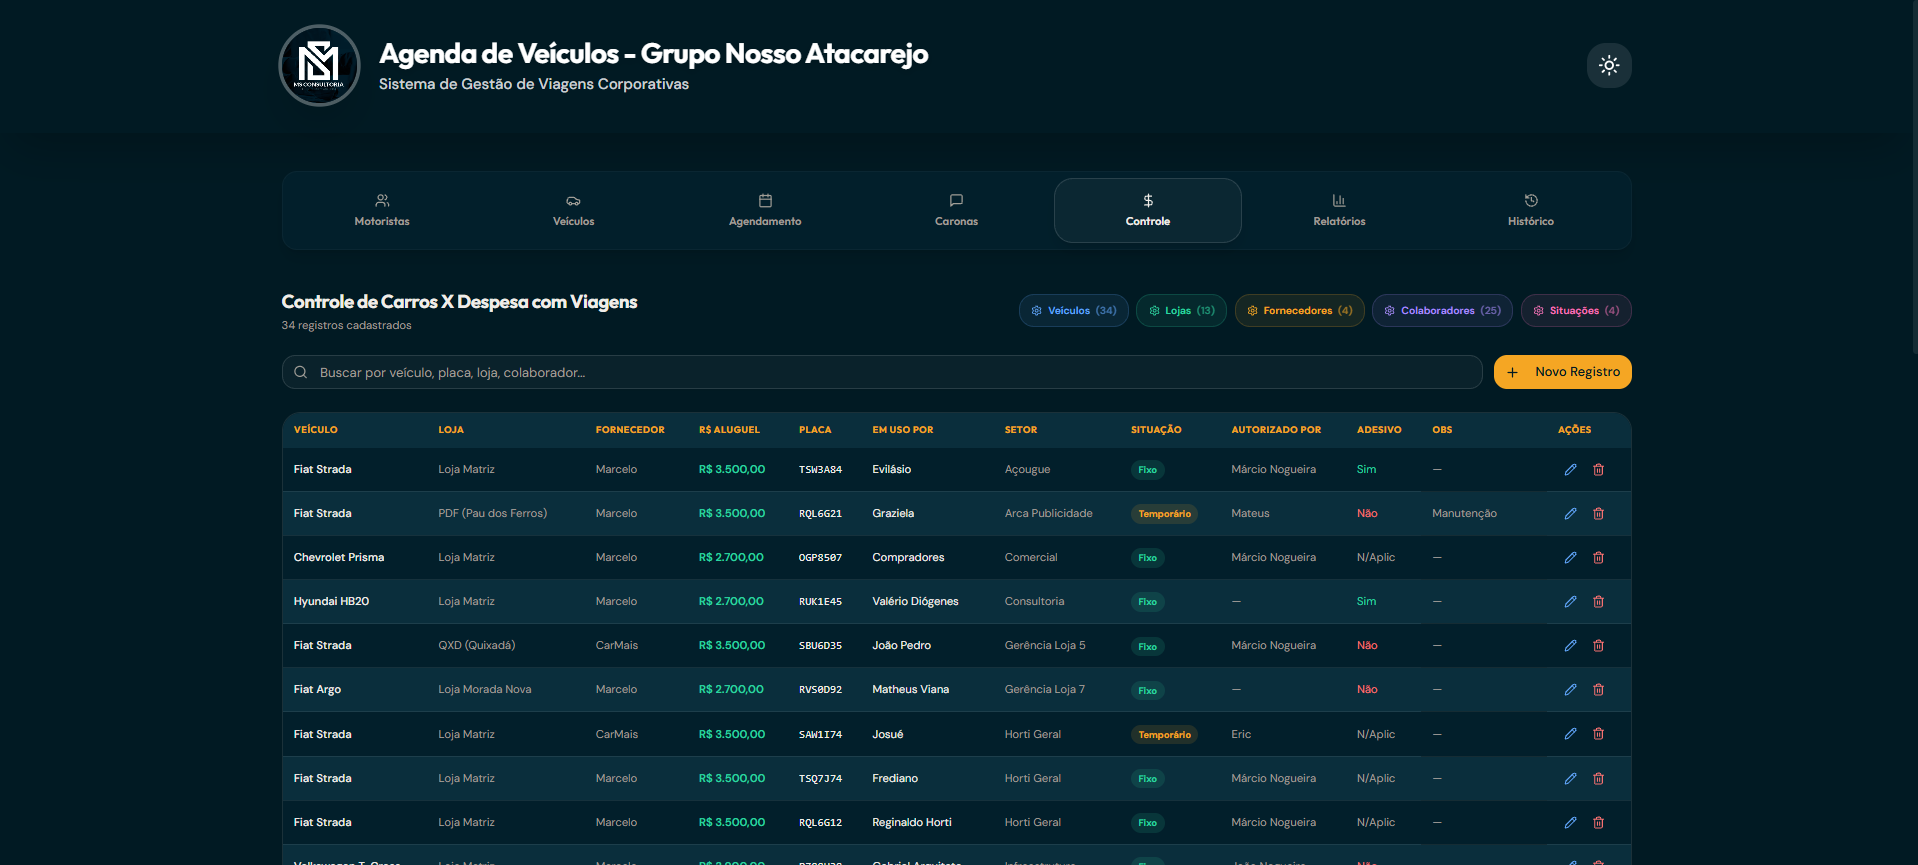Screen dimensions: 1918x865
Task: Switch to the Veículos tab
Action: tap(574, 210)
